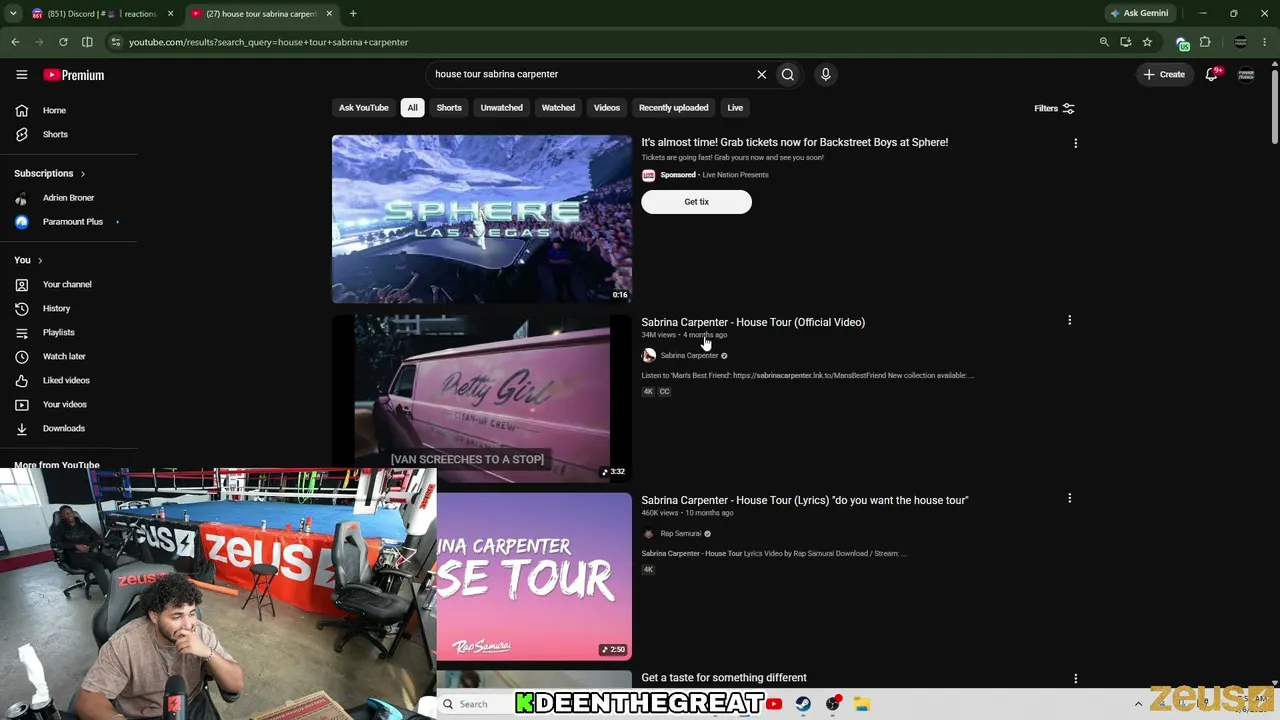Select the Shorts filter chip
The width and height of the screenshot is (1280, 720).
[x=449, y=108]
